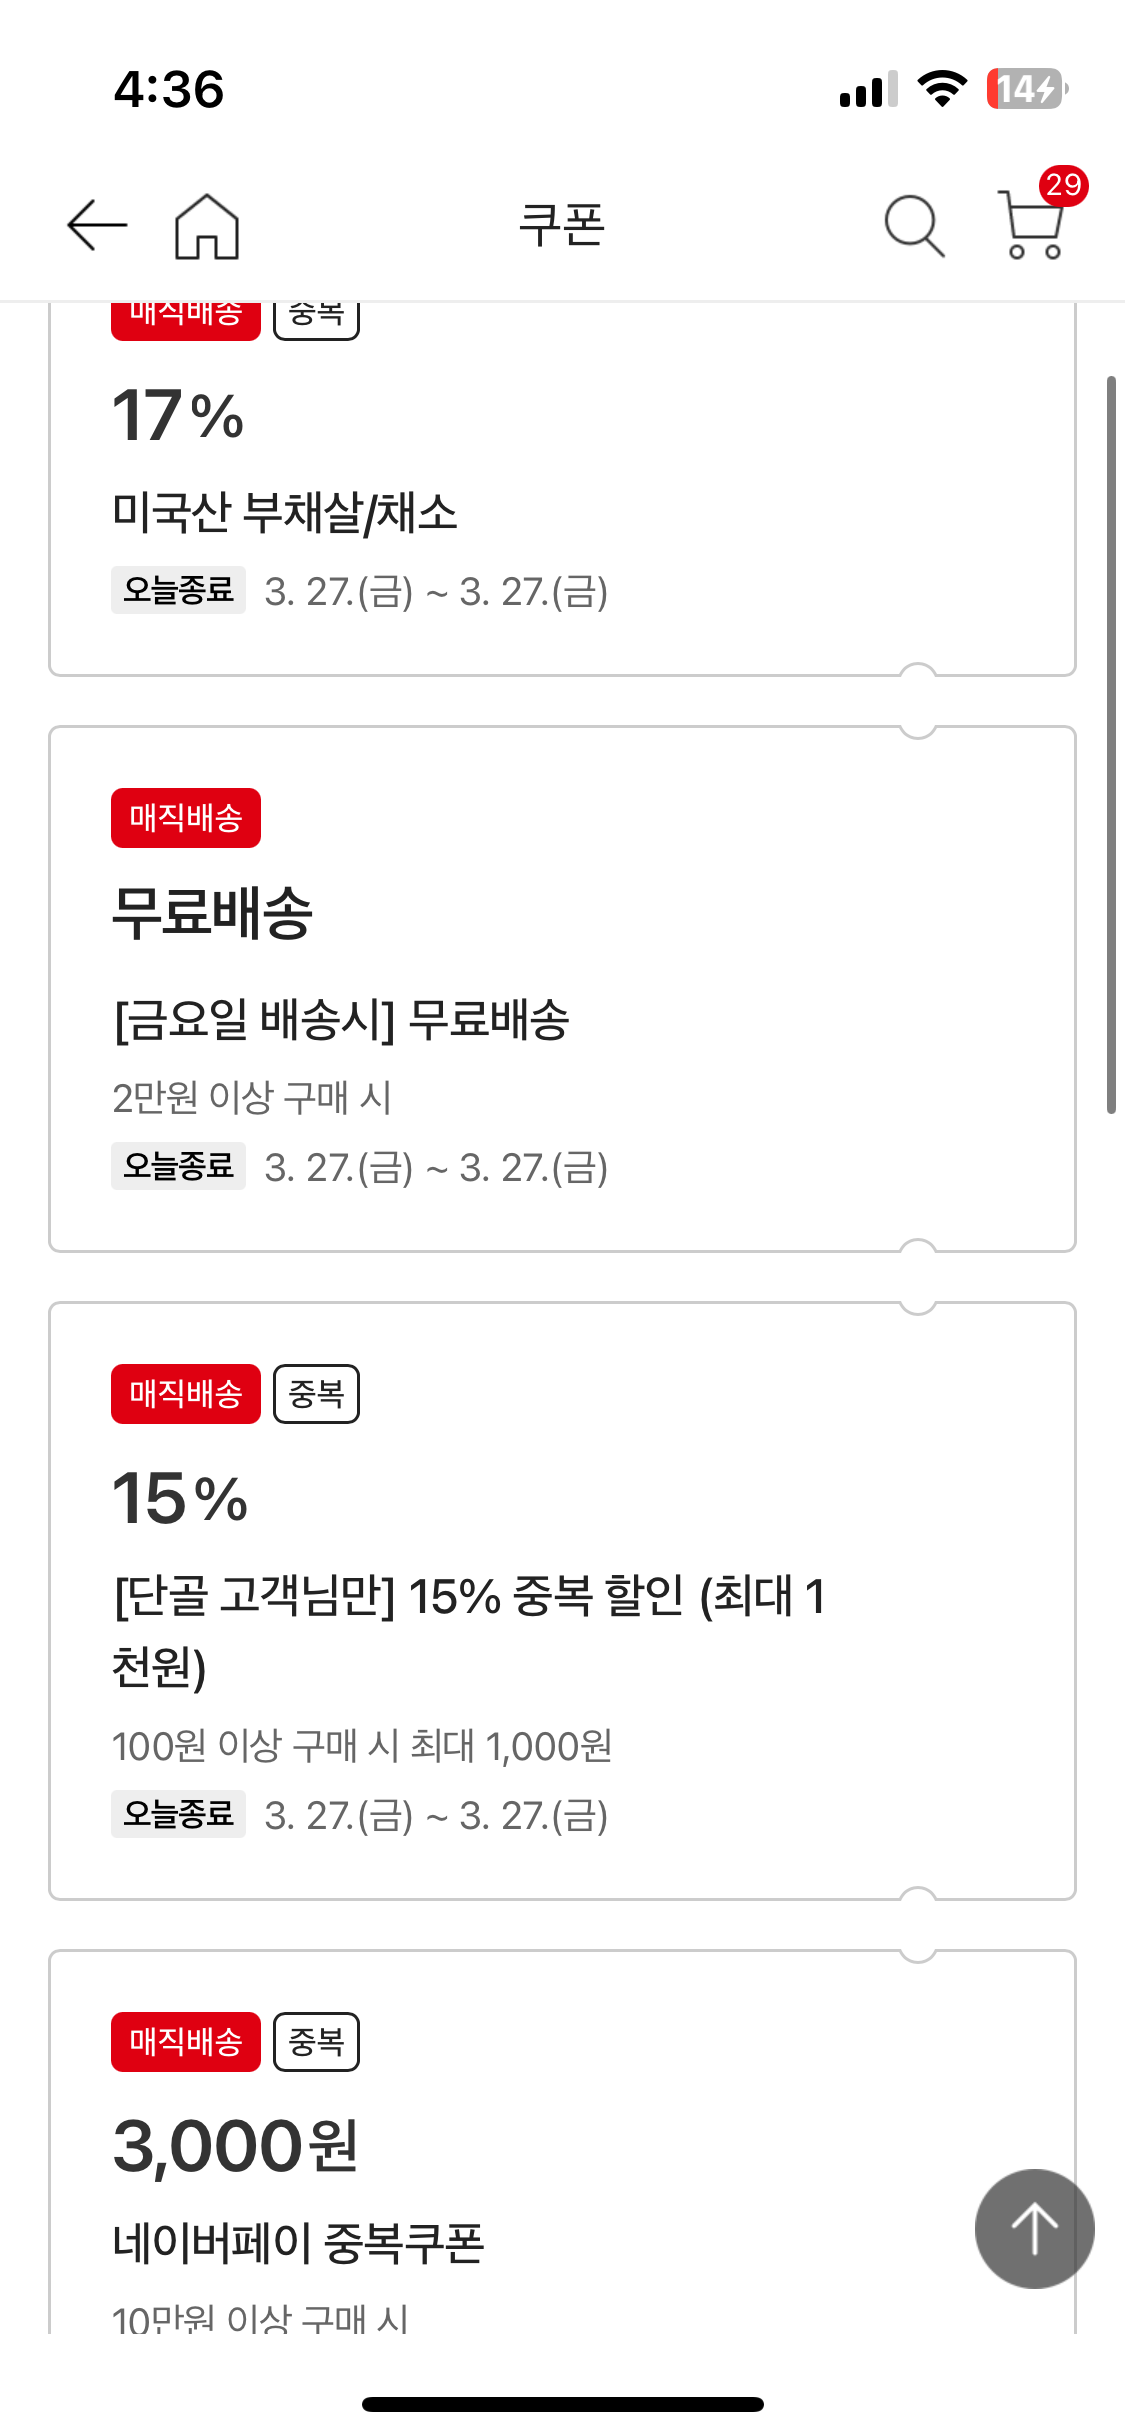Open the 3,000원 네이버페이 중복쿠폰

point(298,2242)
